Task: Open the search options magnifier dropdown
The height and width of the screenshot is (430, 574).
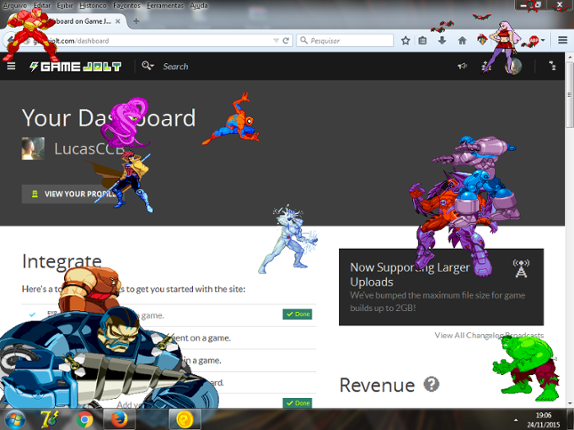Action: pos(148,66)
